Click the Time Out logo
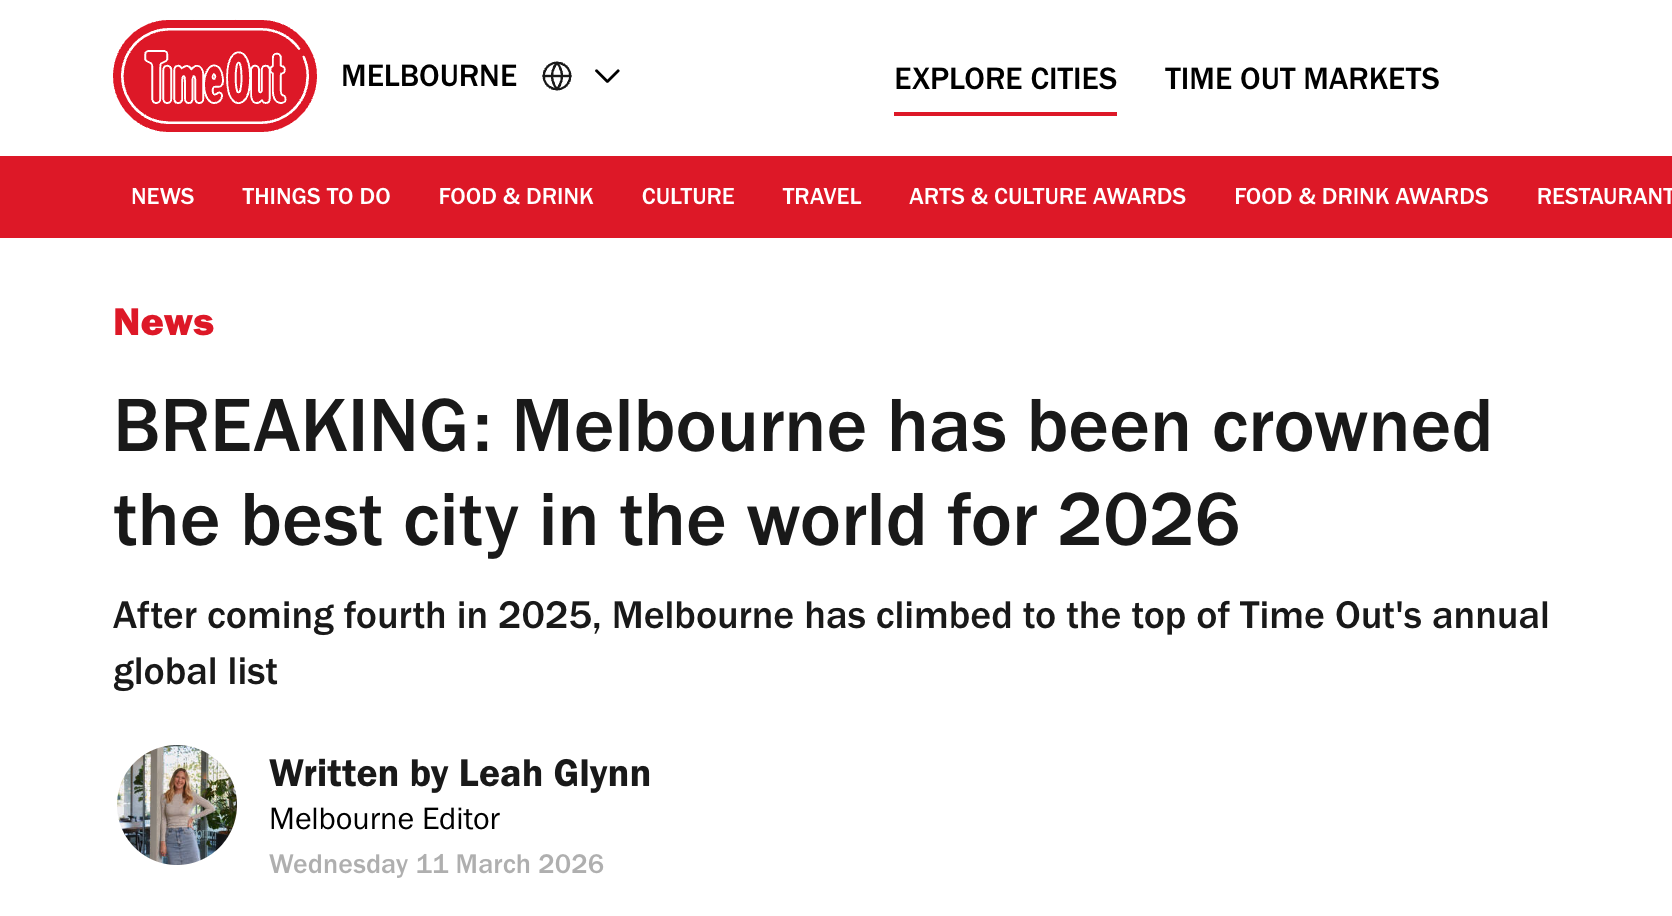1672x916 pixels. click(x=215, y=76)
